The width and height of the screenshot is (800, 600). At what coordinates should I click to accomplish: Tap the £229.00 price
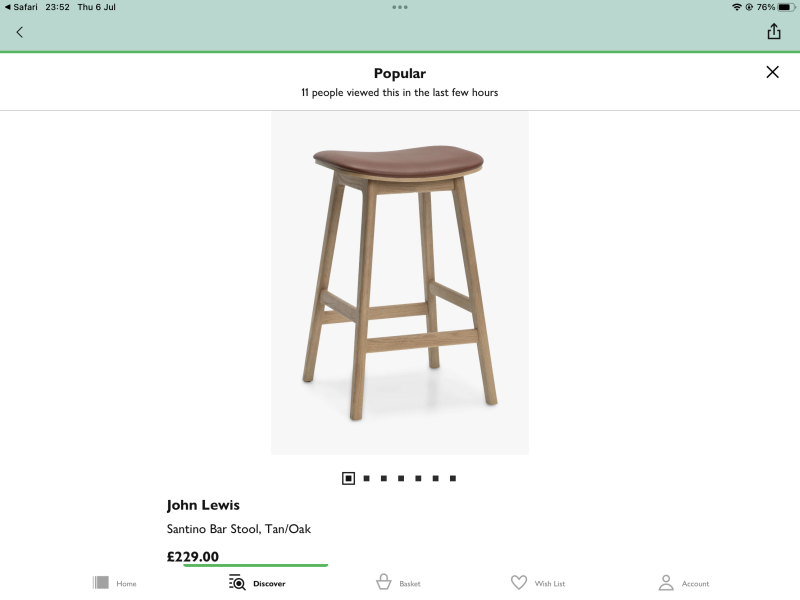[x=192, y=557]
